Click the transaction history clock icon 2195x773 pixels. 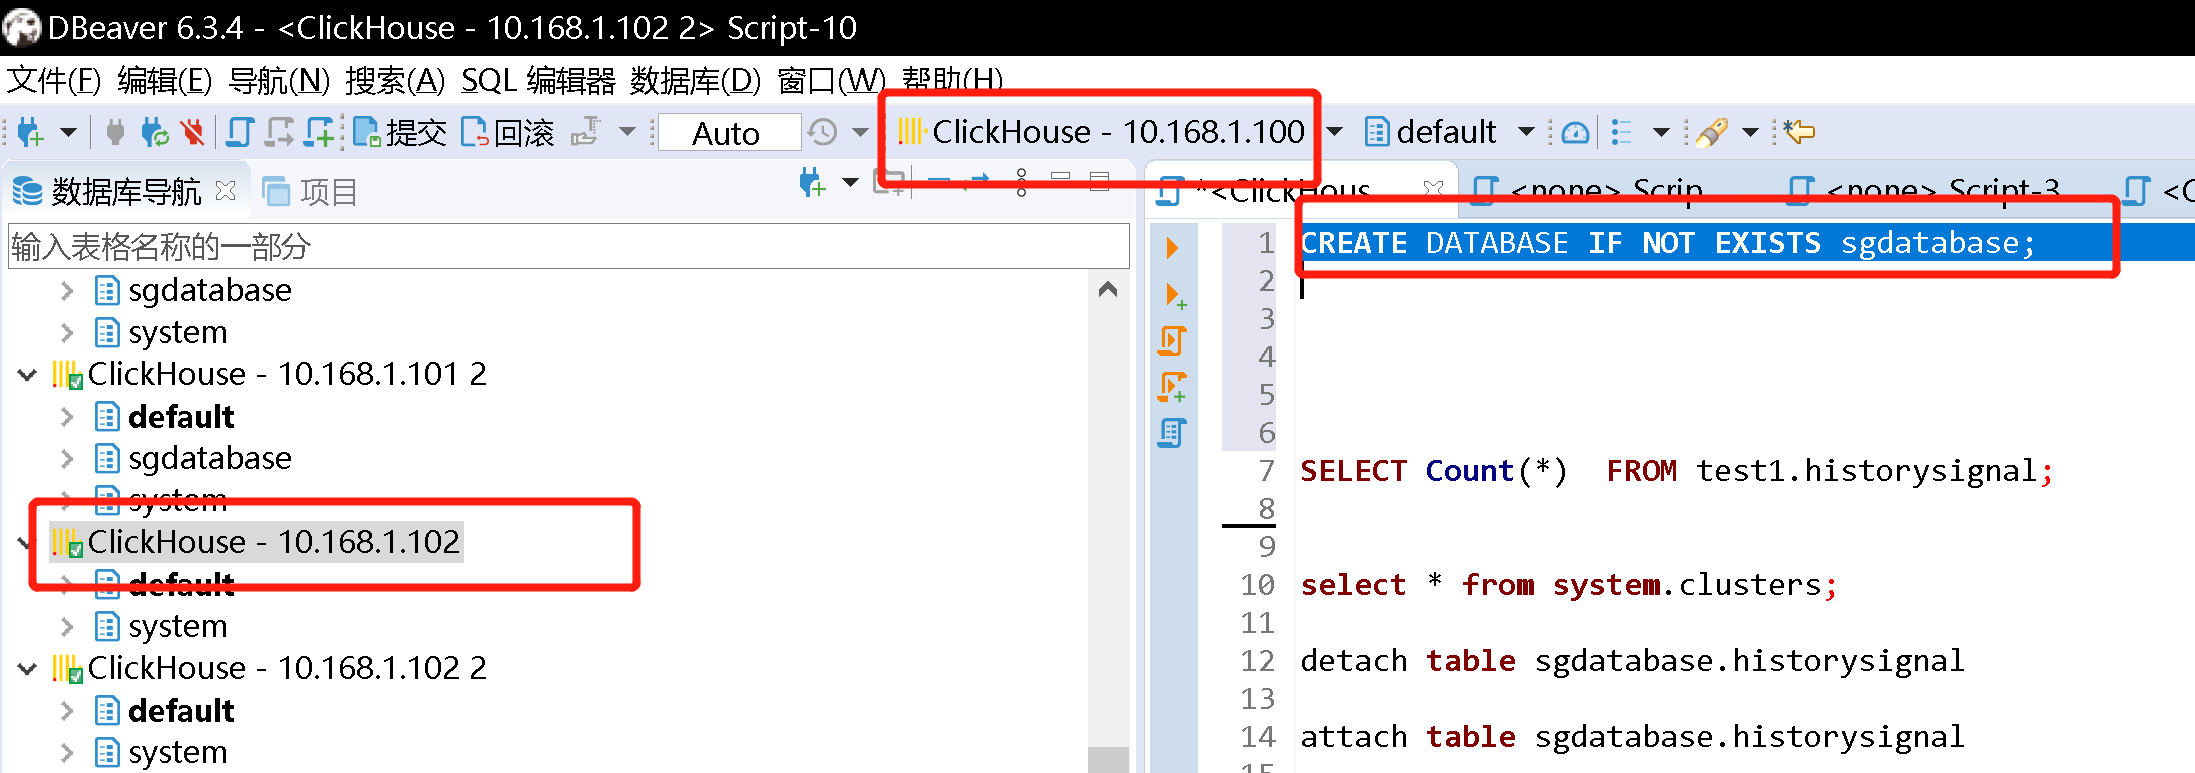tap(823, 132)
